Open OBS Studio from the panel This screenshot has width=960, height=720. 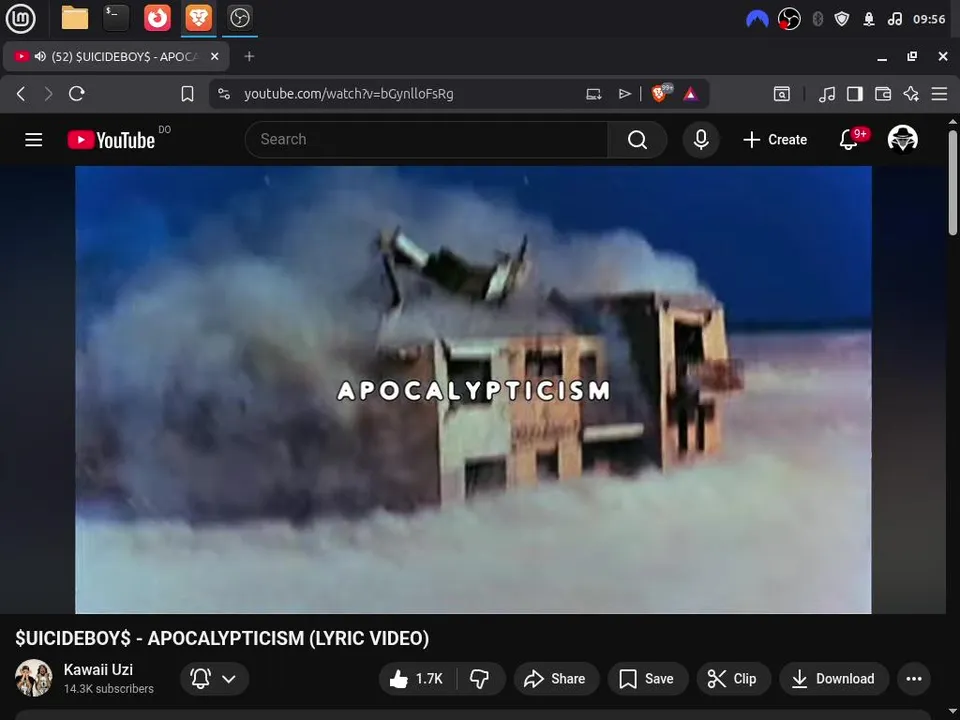point(239,18)
